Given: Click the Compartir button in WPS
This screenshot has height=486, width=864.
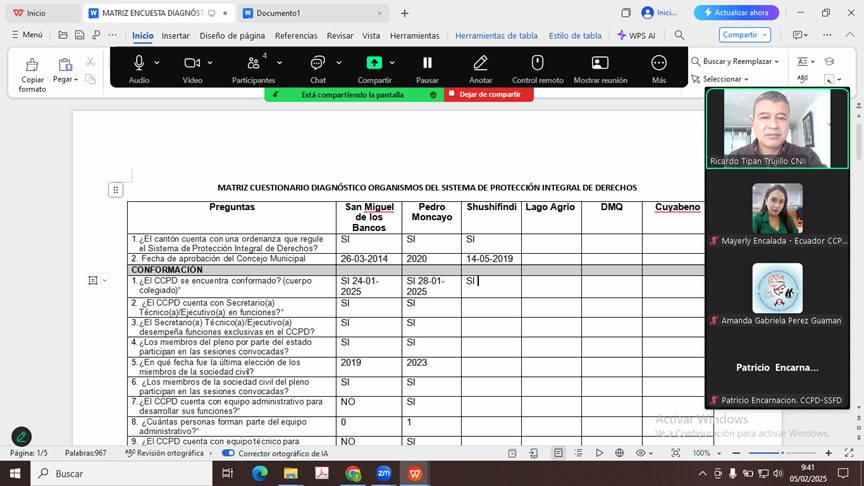Looking at the screenshot, I should [744, 35].
